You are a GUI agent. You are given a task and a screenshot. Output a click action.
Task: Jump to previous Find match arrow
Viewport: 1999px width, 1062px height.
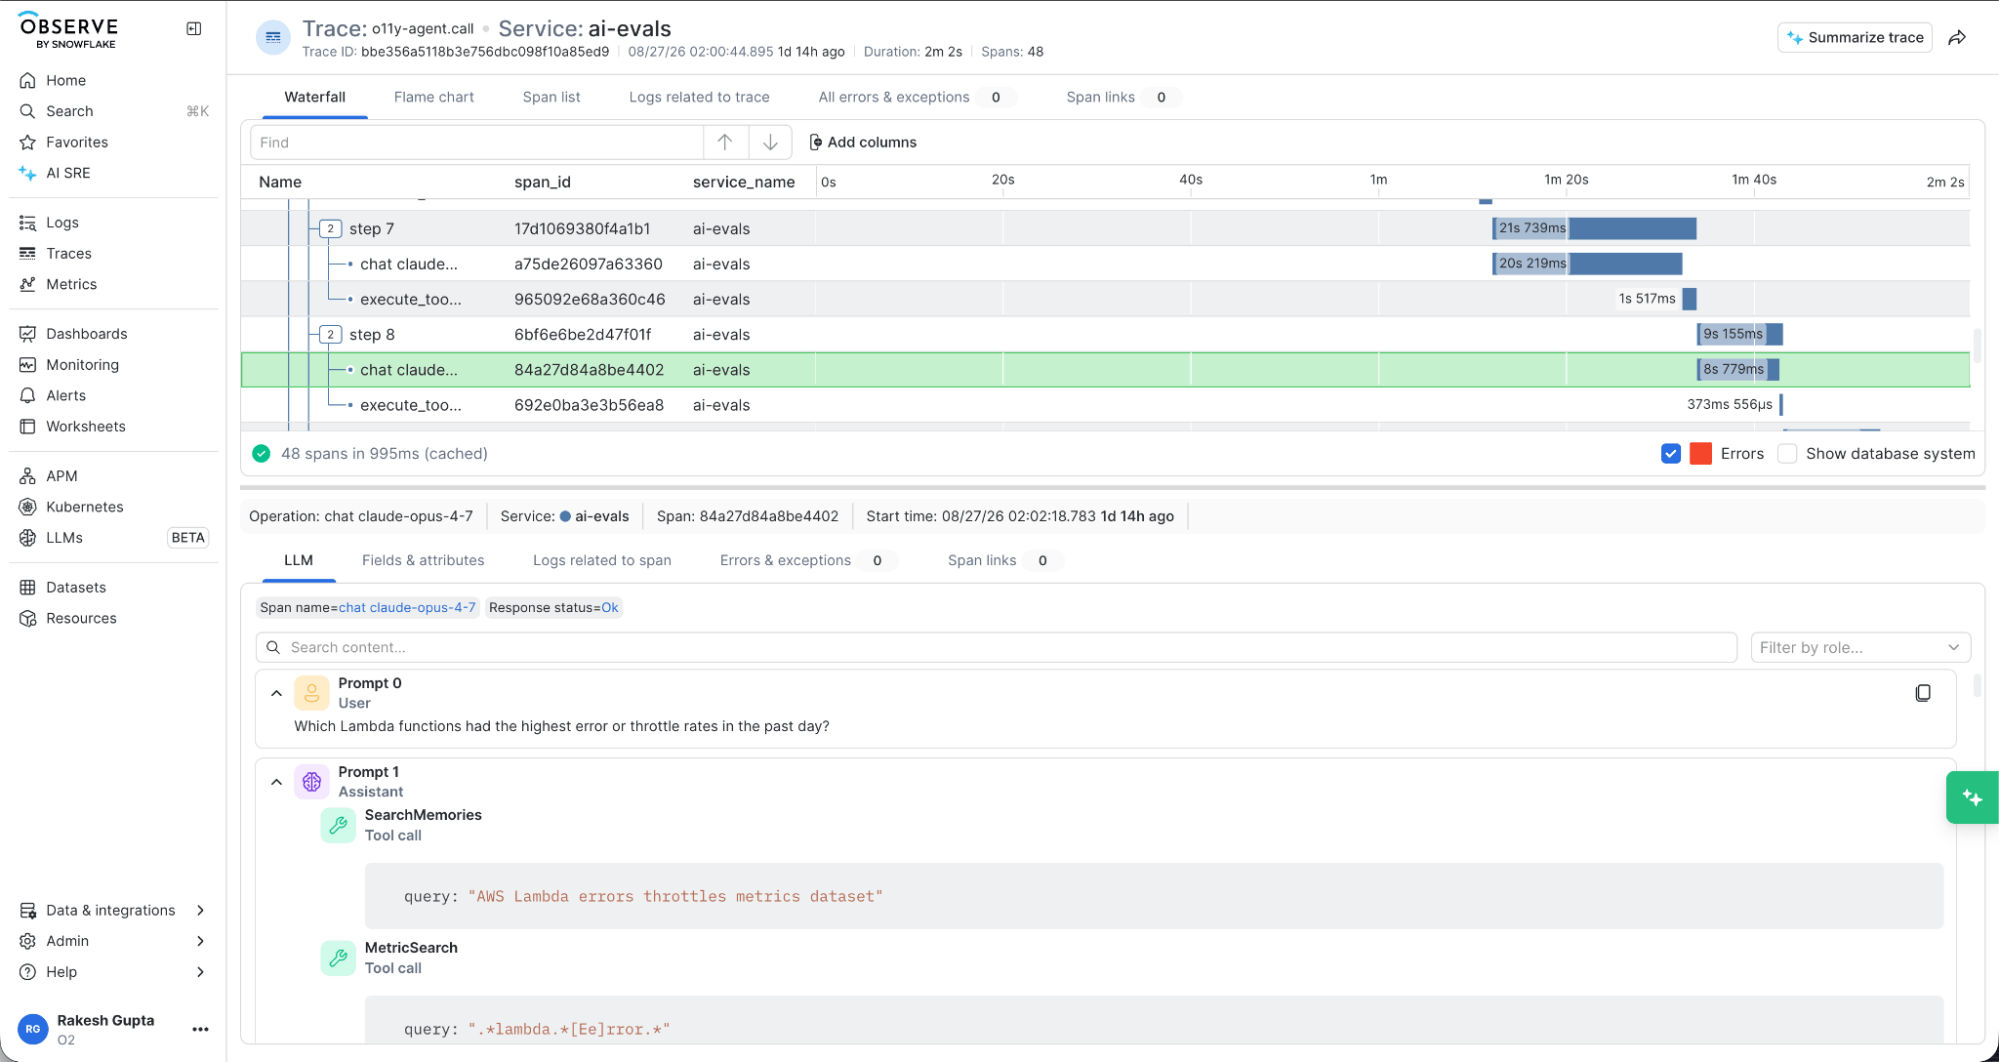725,142
